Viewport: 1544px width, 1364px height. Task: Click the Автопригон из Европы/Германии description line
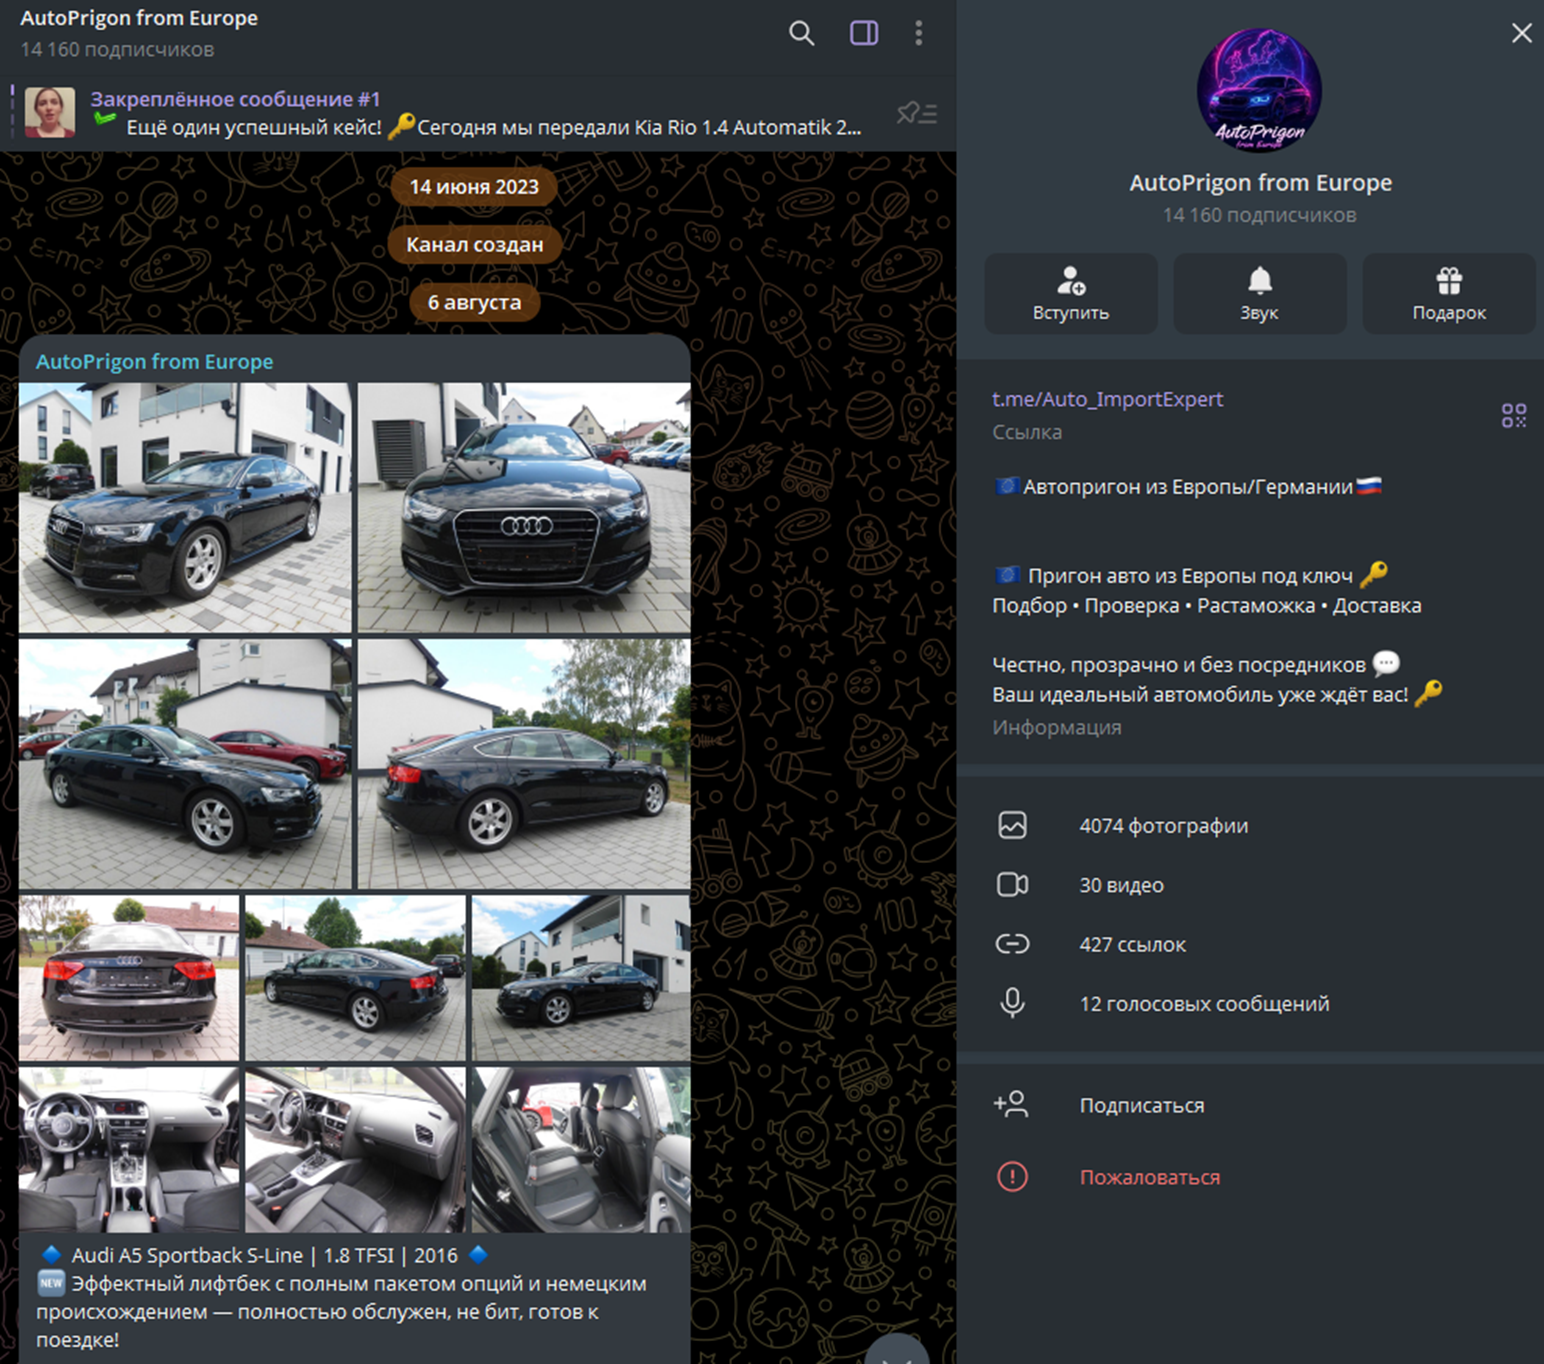pyautogui.click(x=1188, y=487)
